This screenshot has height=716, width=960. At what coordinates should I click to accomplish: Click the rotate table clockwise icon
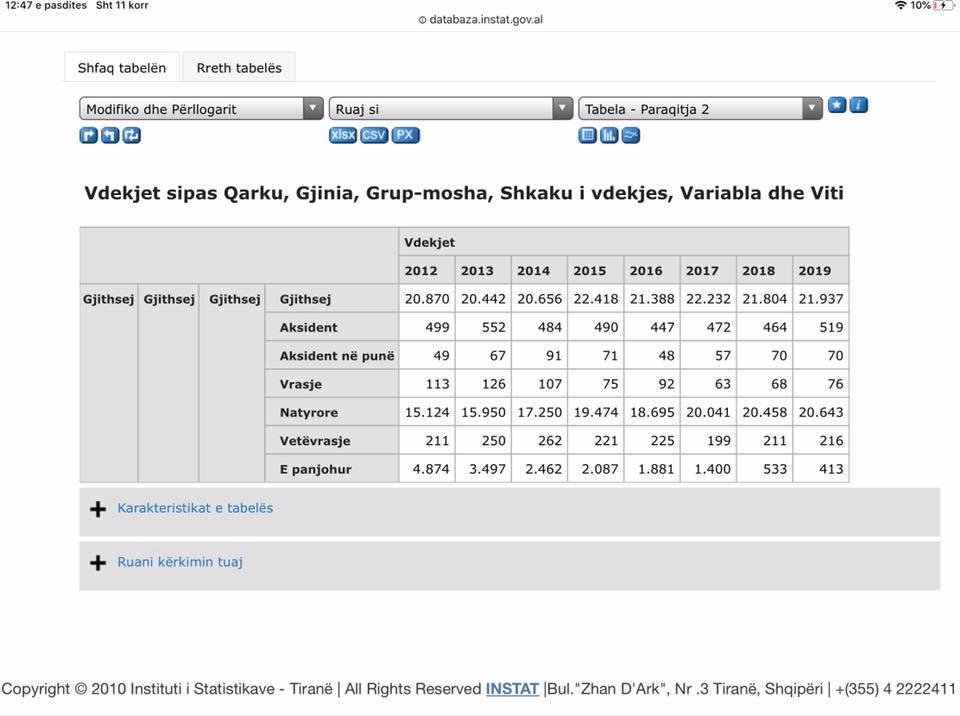[x=88, y=135]
